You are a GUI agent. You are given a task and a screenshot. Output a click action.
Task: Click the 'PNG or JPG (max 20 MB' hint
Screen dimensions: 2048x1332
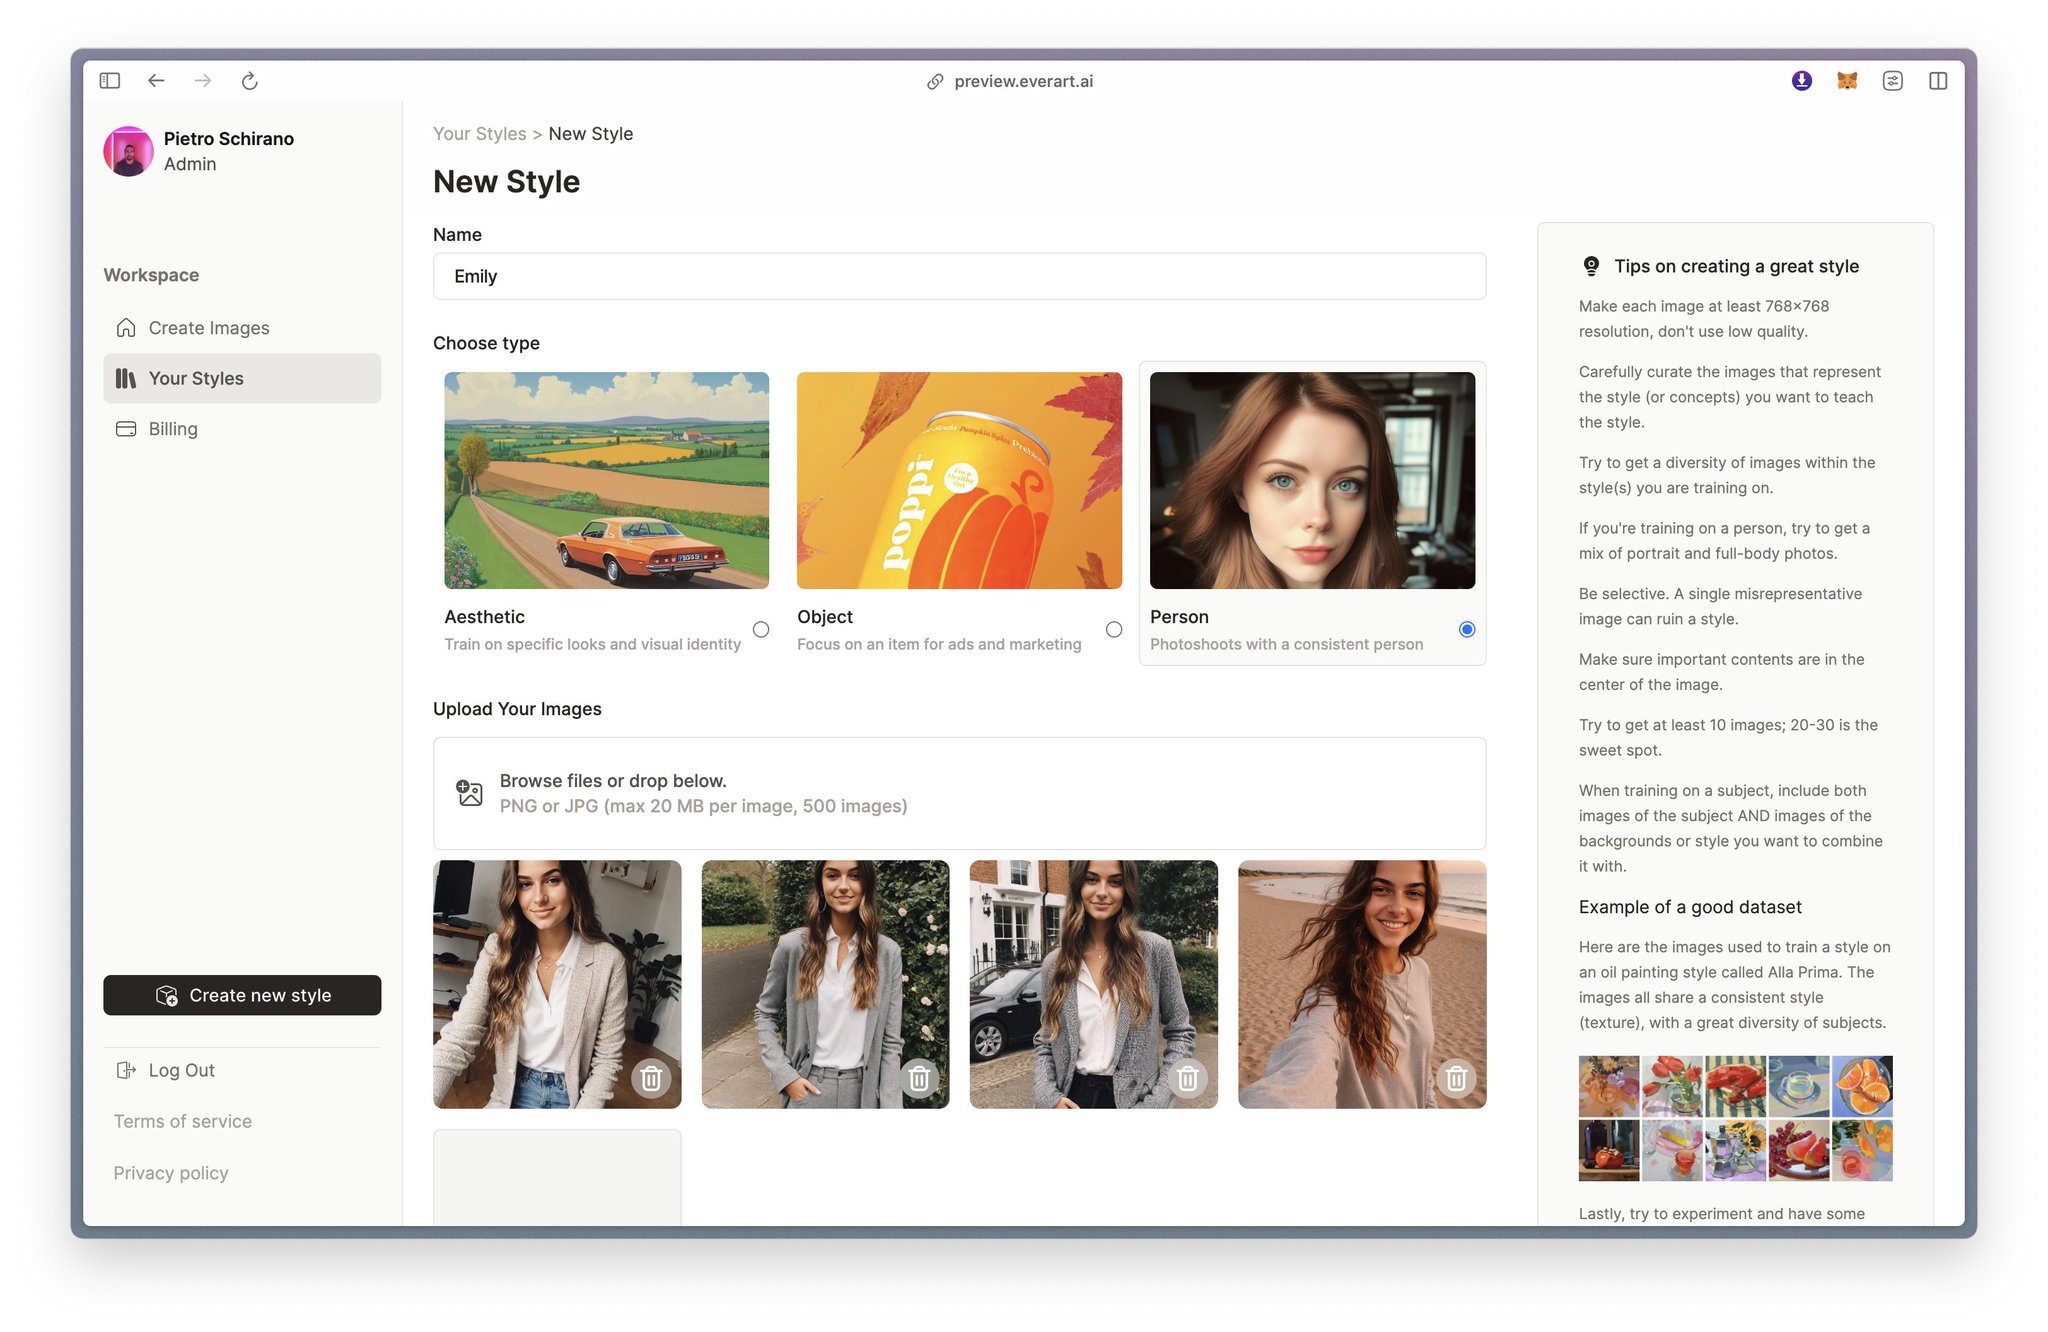[x=703, y=806]
